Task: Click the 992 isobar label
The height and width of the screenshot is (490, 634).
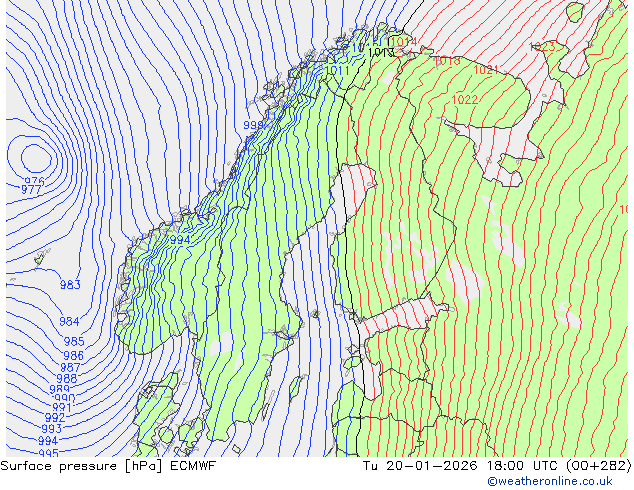Action: click(55, 417)
